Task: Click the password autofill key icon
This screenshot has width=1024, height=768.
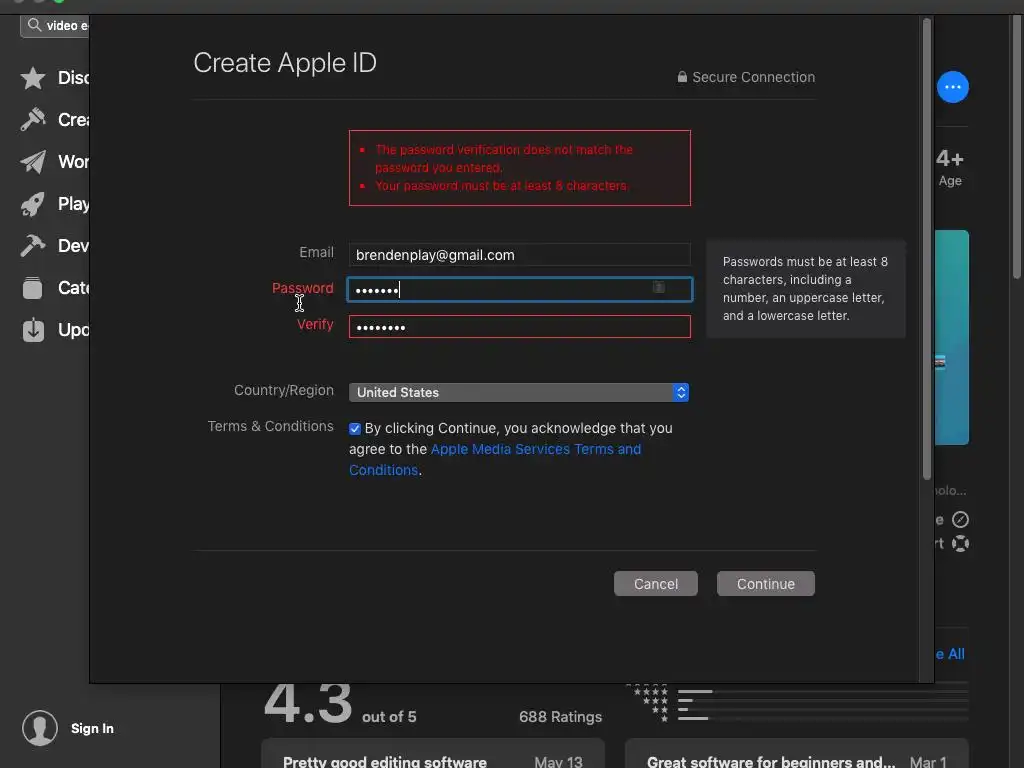Action: click(x=659, y=287)
